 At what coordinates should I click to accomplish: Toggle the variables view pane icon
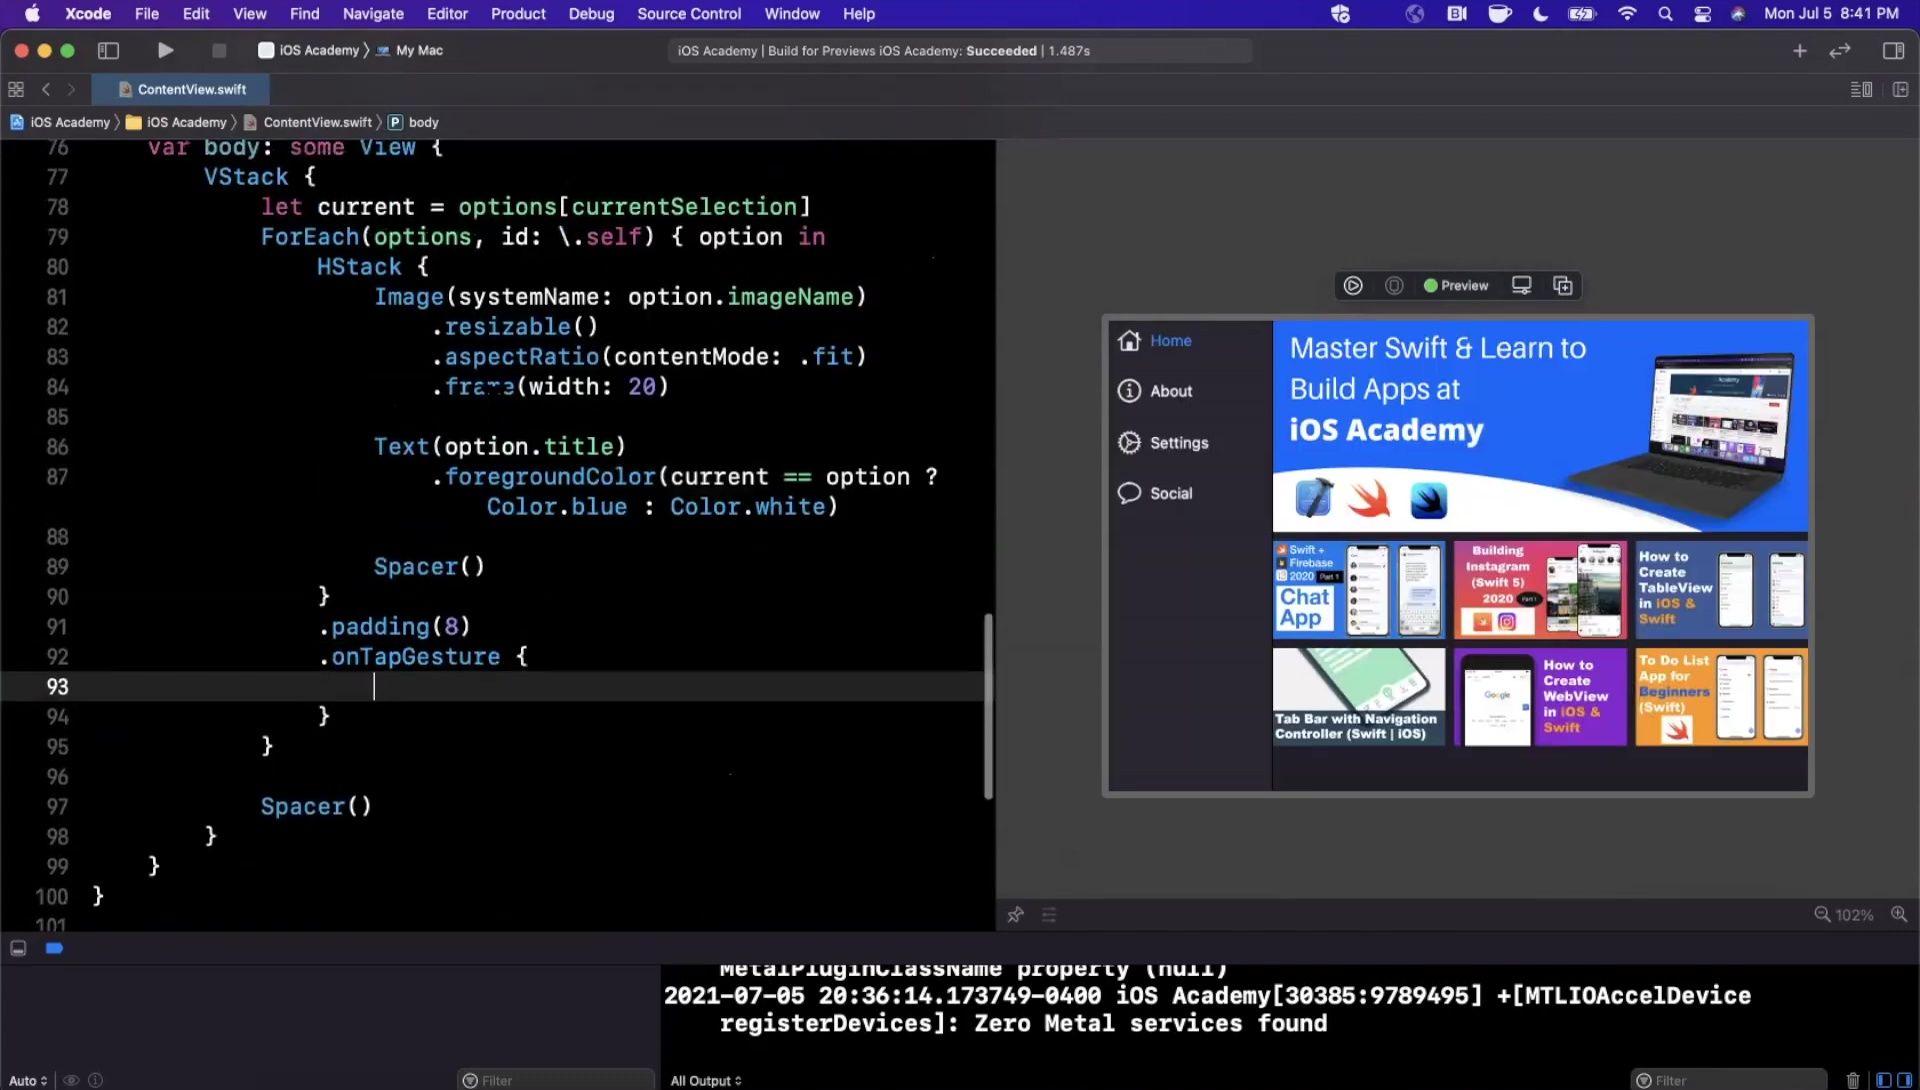[x=1884, y=1080]
